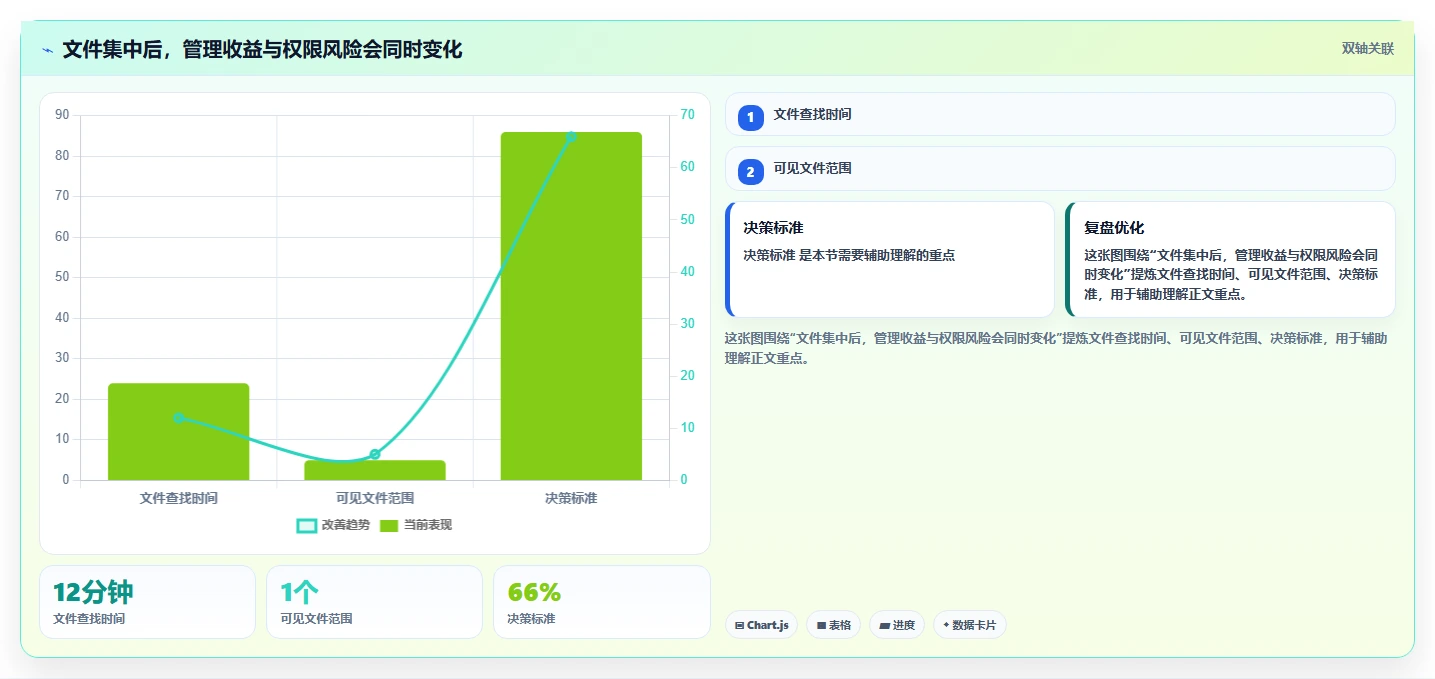Click the green 当前表现 legend swatch
This screenshot has width=1435, height=679.
[x=389, y=525]
